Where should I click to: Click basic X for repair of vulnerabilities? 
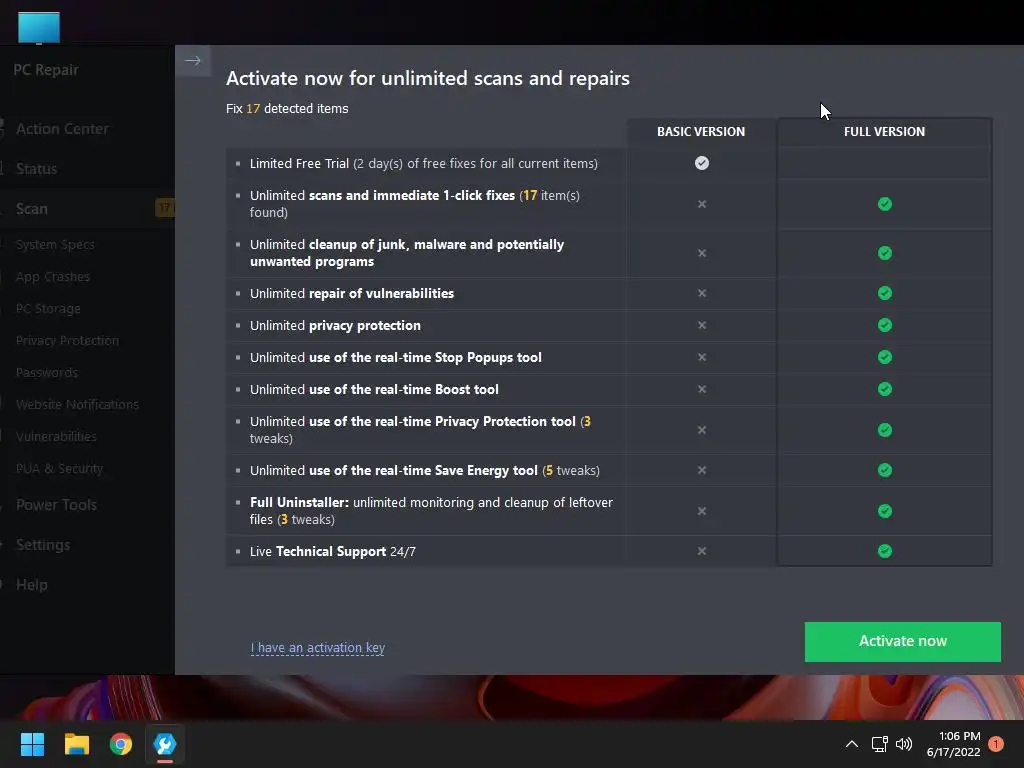click(702, 293)
